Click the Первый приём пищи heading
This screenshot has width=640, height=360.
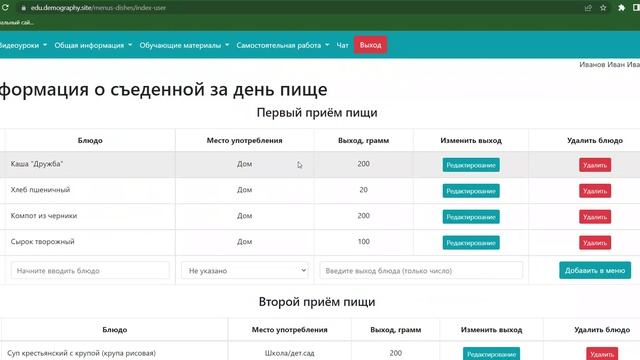[317, 113]
